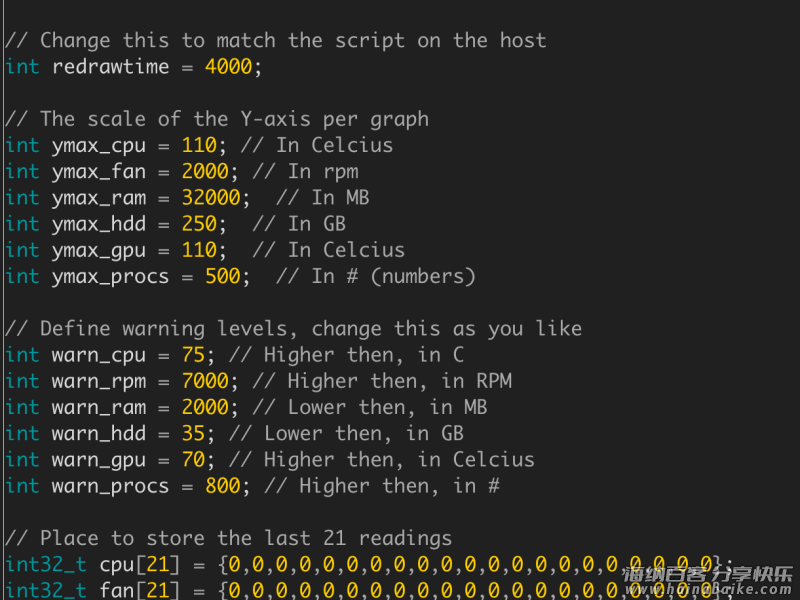Image resolution: width=800 pixels, height=600 pixels.
Task: Click the ymax_hdd value 250
Action: coord(199,224)
